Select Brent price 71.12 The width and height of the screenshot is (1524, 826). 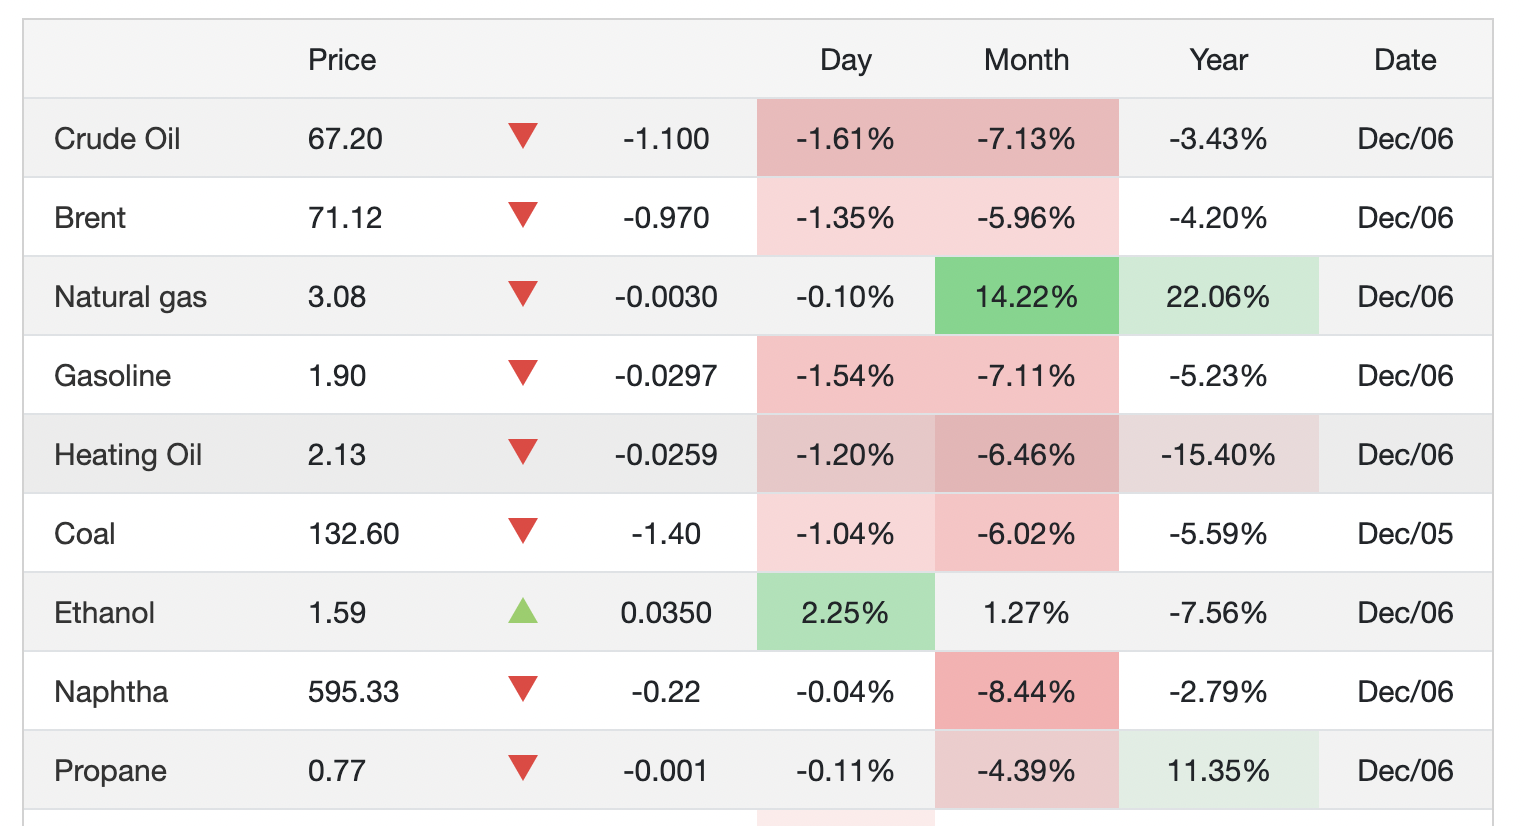pyautogui.click(x=345, y=218)
